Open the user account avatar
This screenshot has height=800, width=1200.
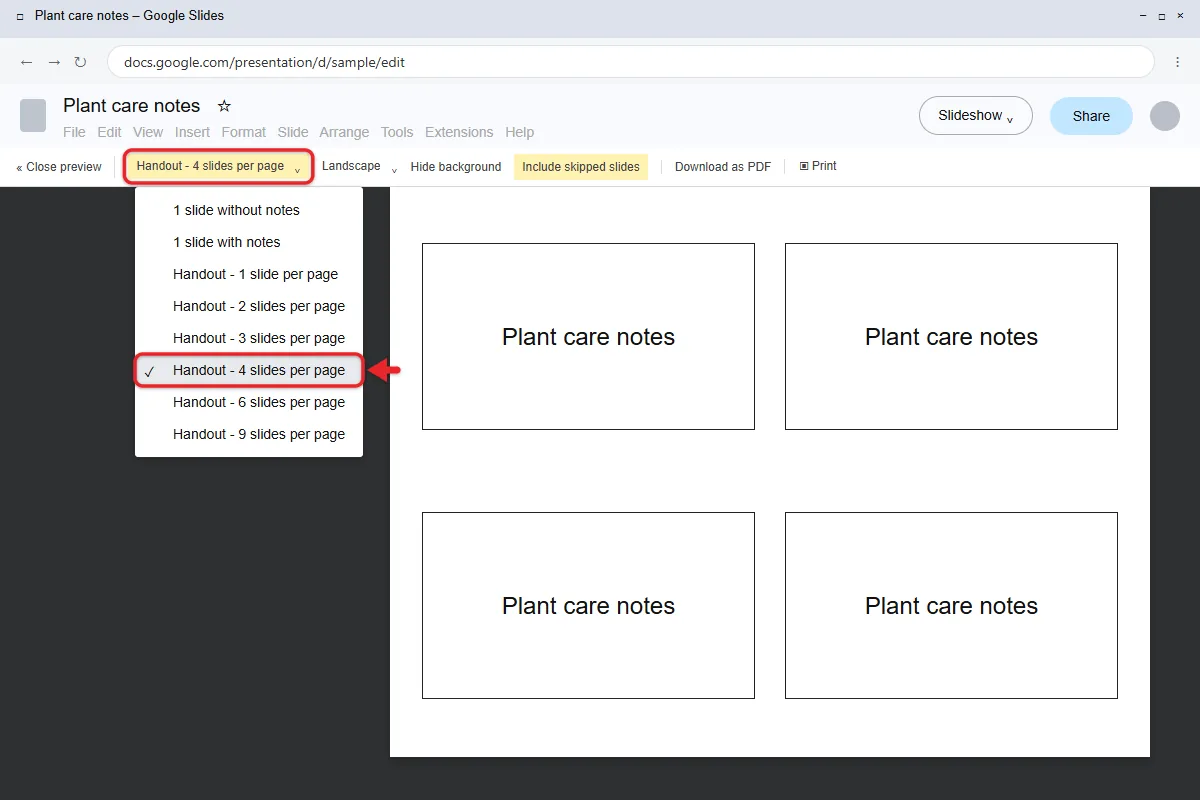[x=1165, y=116]
